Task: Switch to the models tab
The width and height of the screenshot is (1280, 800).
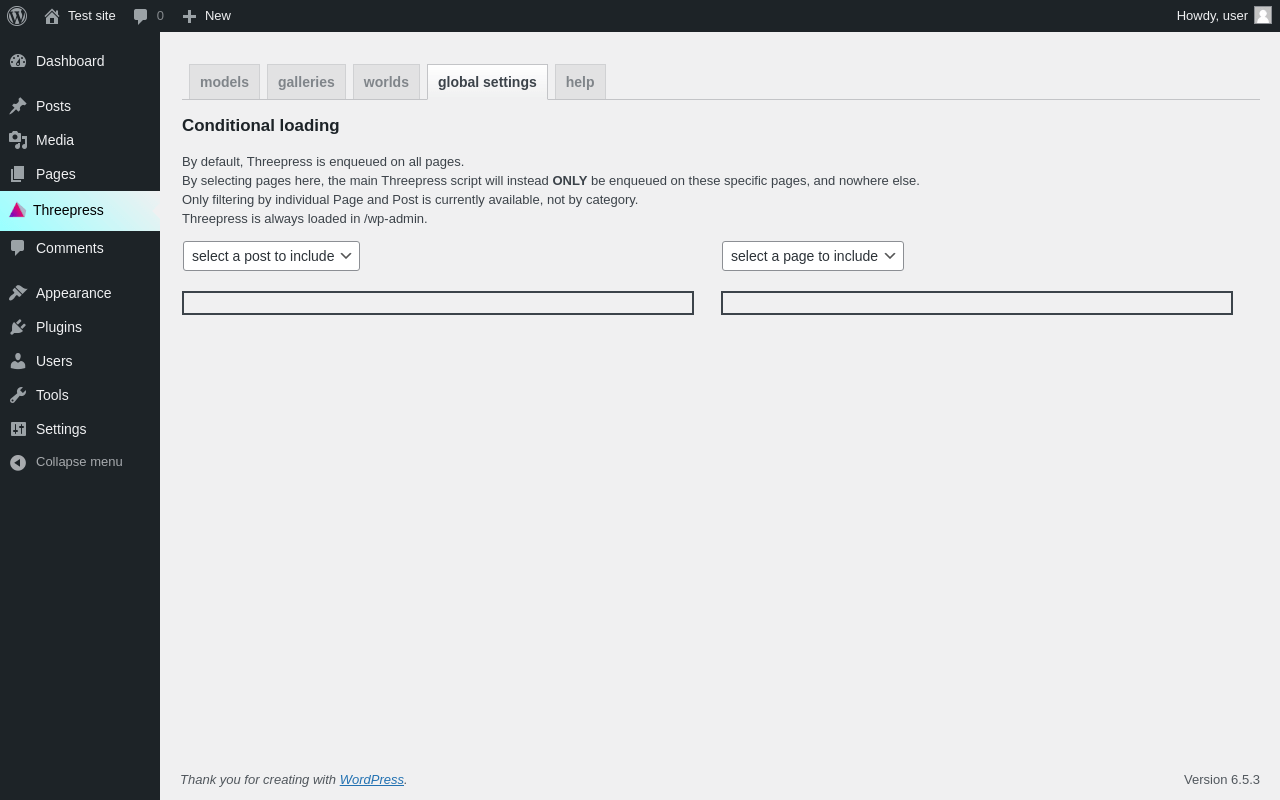Action: [224, 82]
